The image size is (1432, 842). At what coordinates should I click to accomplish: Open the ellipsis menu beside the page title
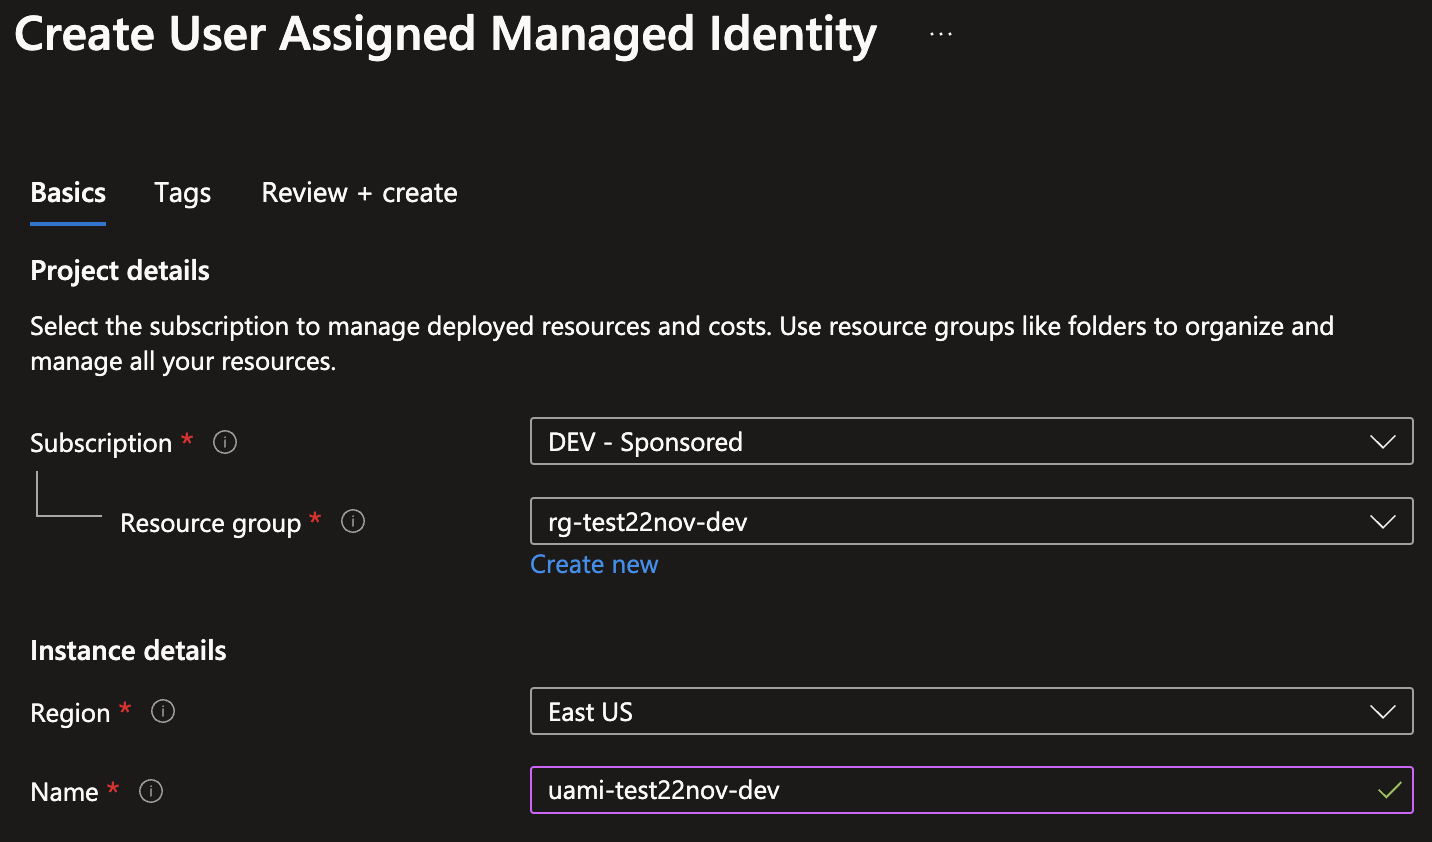click(941, 34)
